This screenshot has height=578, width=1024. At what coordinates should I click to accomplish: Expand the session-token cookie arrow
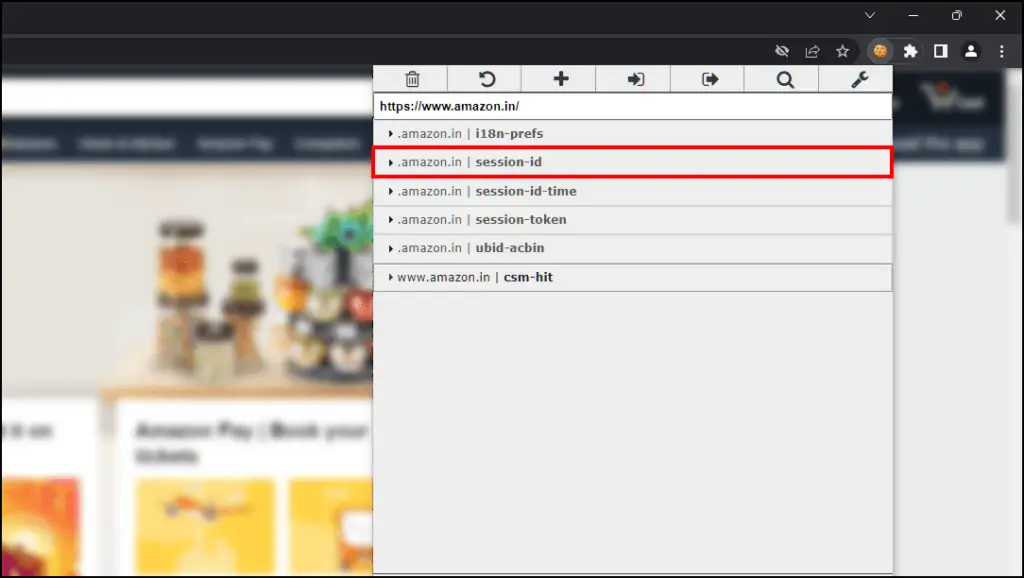391,219
